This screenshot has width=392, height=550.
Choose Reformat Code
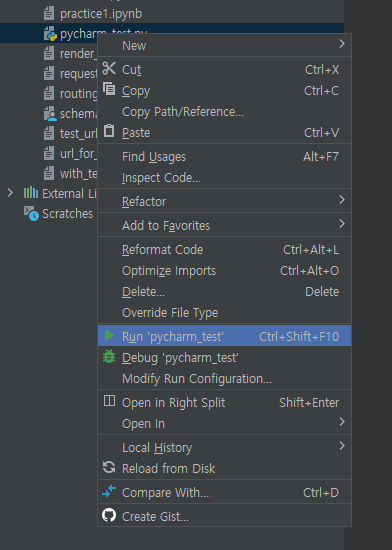(x=224, y=249)
